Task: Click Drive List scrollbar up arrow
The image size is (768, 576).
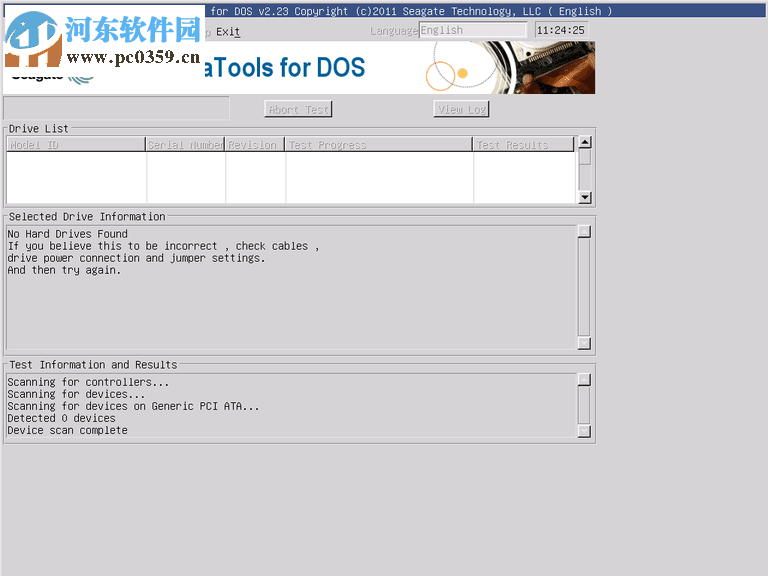Action: click(585, 143)
